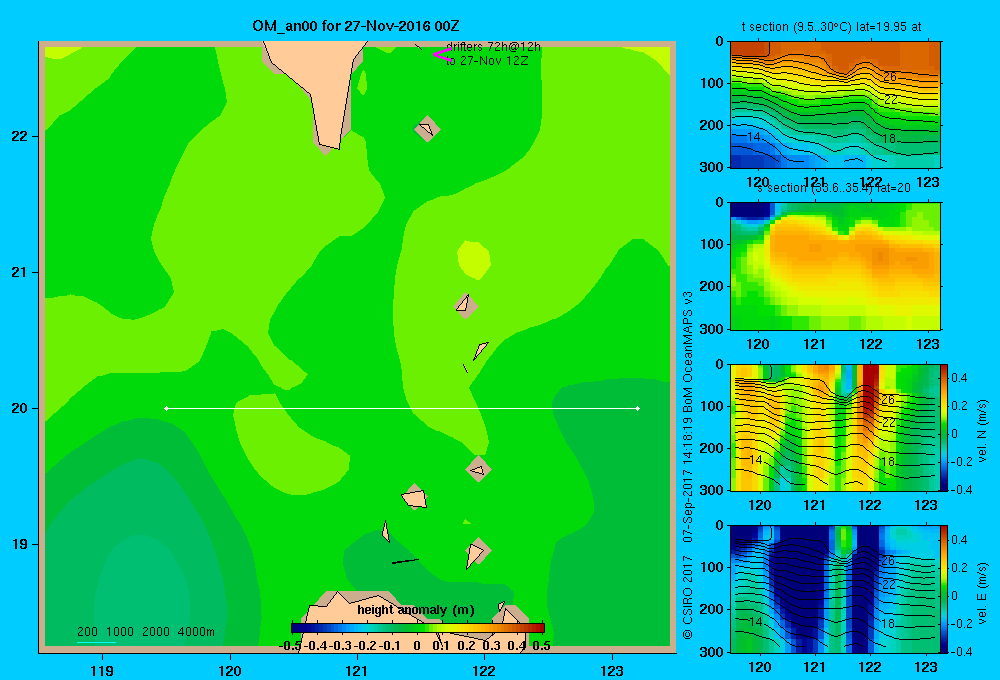The image size is (1000, 680).
Task: Click the 'vel. E (m/s)' axis label
Action: point(982,593)
